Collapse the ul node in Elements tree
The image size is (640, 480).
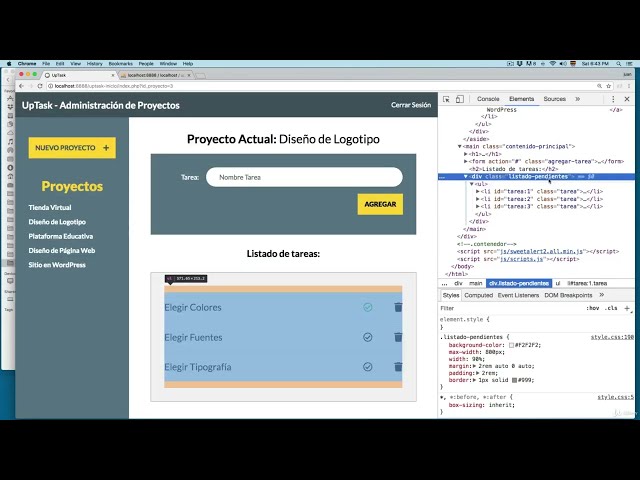[472, 184]
